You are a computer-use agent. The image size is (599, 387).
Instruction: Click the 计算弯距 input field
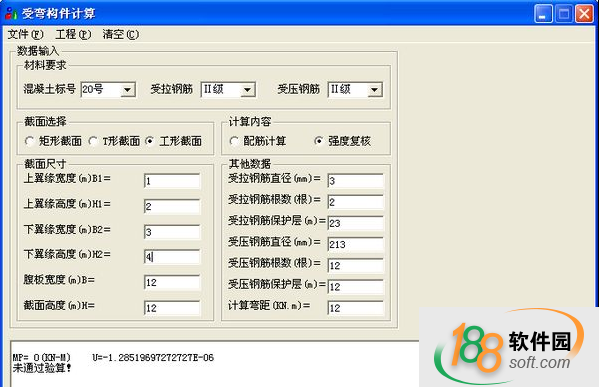[x=355, y=308]
